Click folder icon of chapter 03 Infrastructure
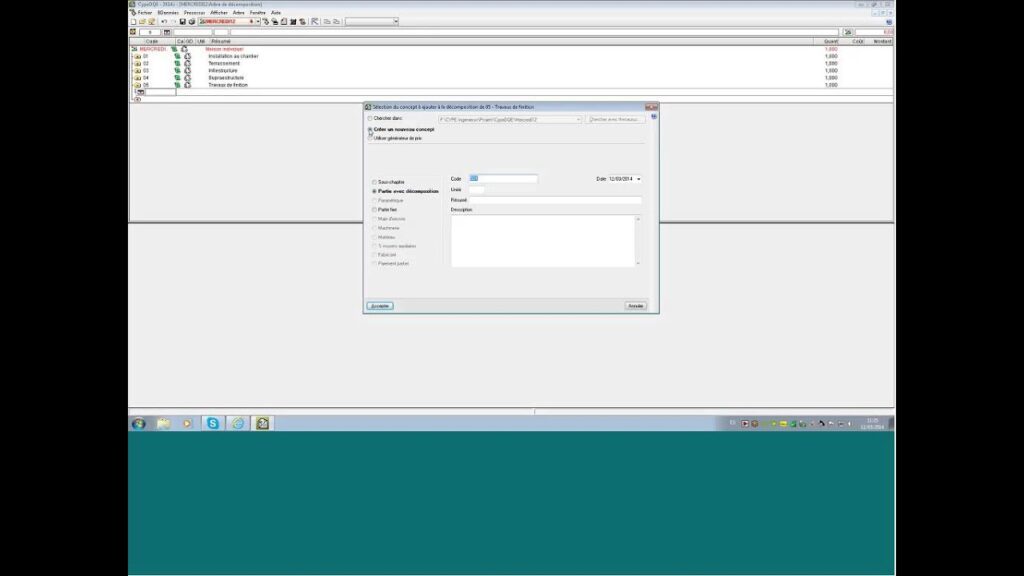The width and height of the screenshot is (1024, 576). coord(136,71)
